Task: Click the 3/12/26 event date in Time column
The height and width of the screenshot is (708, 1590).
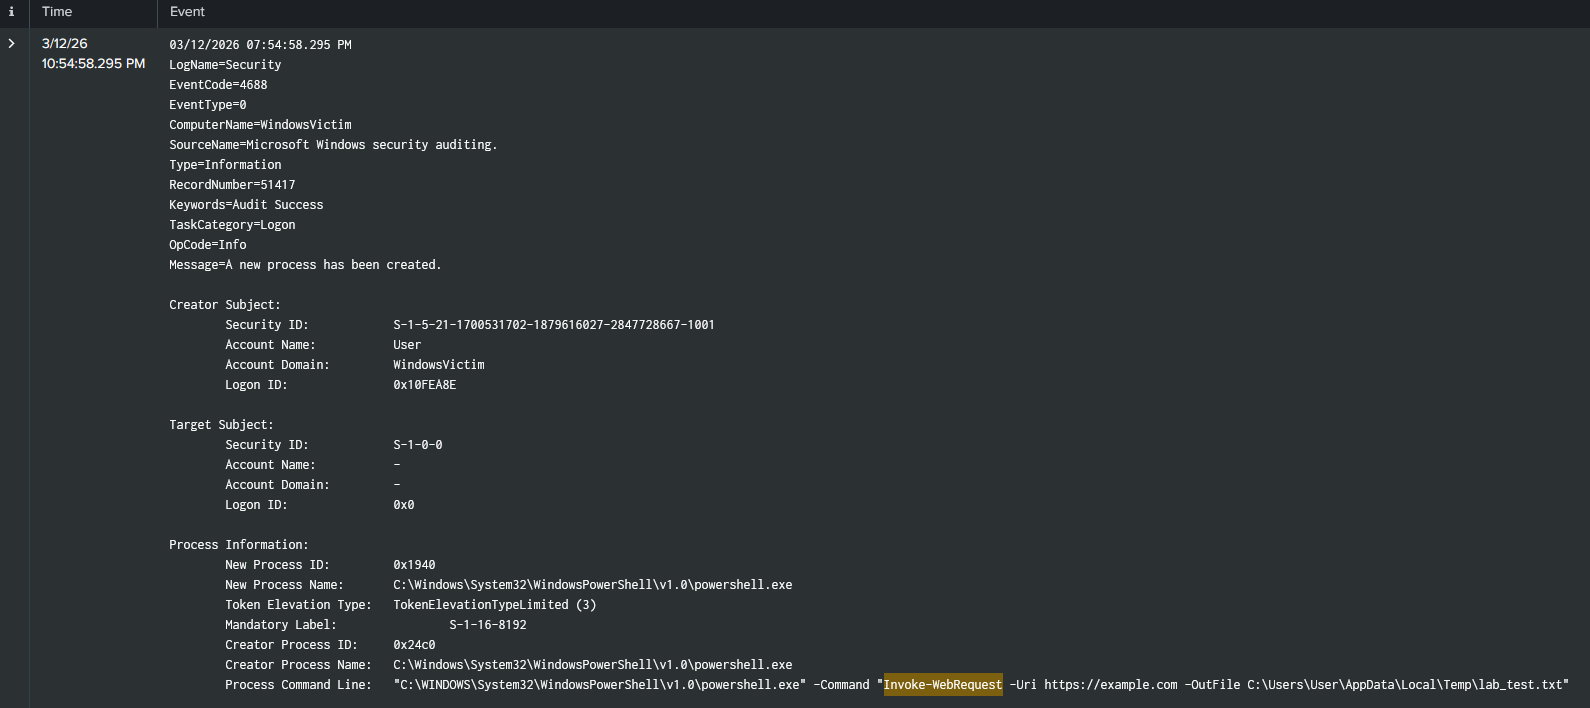Action: click(64, 44)
